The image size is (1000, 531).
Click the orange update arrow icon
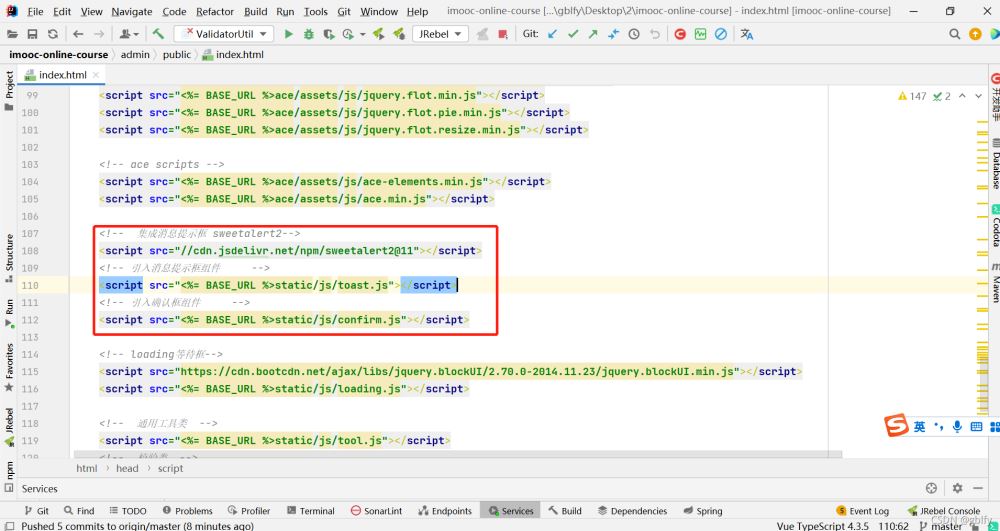(975, 34)
